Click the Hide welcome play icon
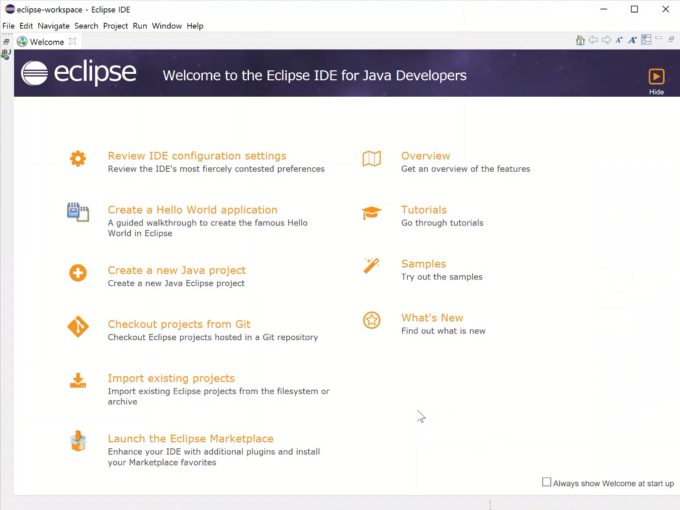680x510 pixels. pos(656,77)
